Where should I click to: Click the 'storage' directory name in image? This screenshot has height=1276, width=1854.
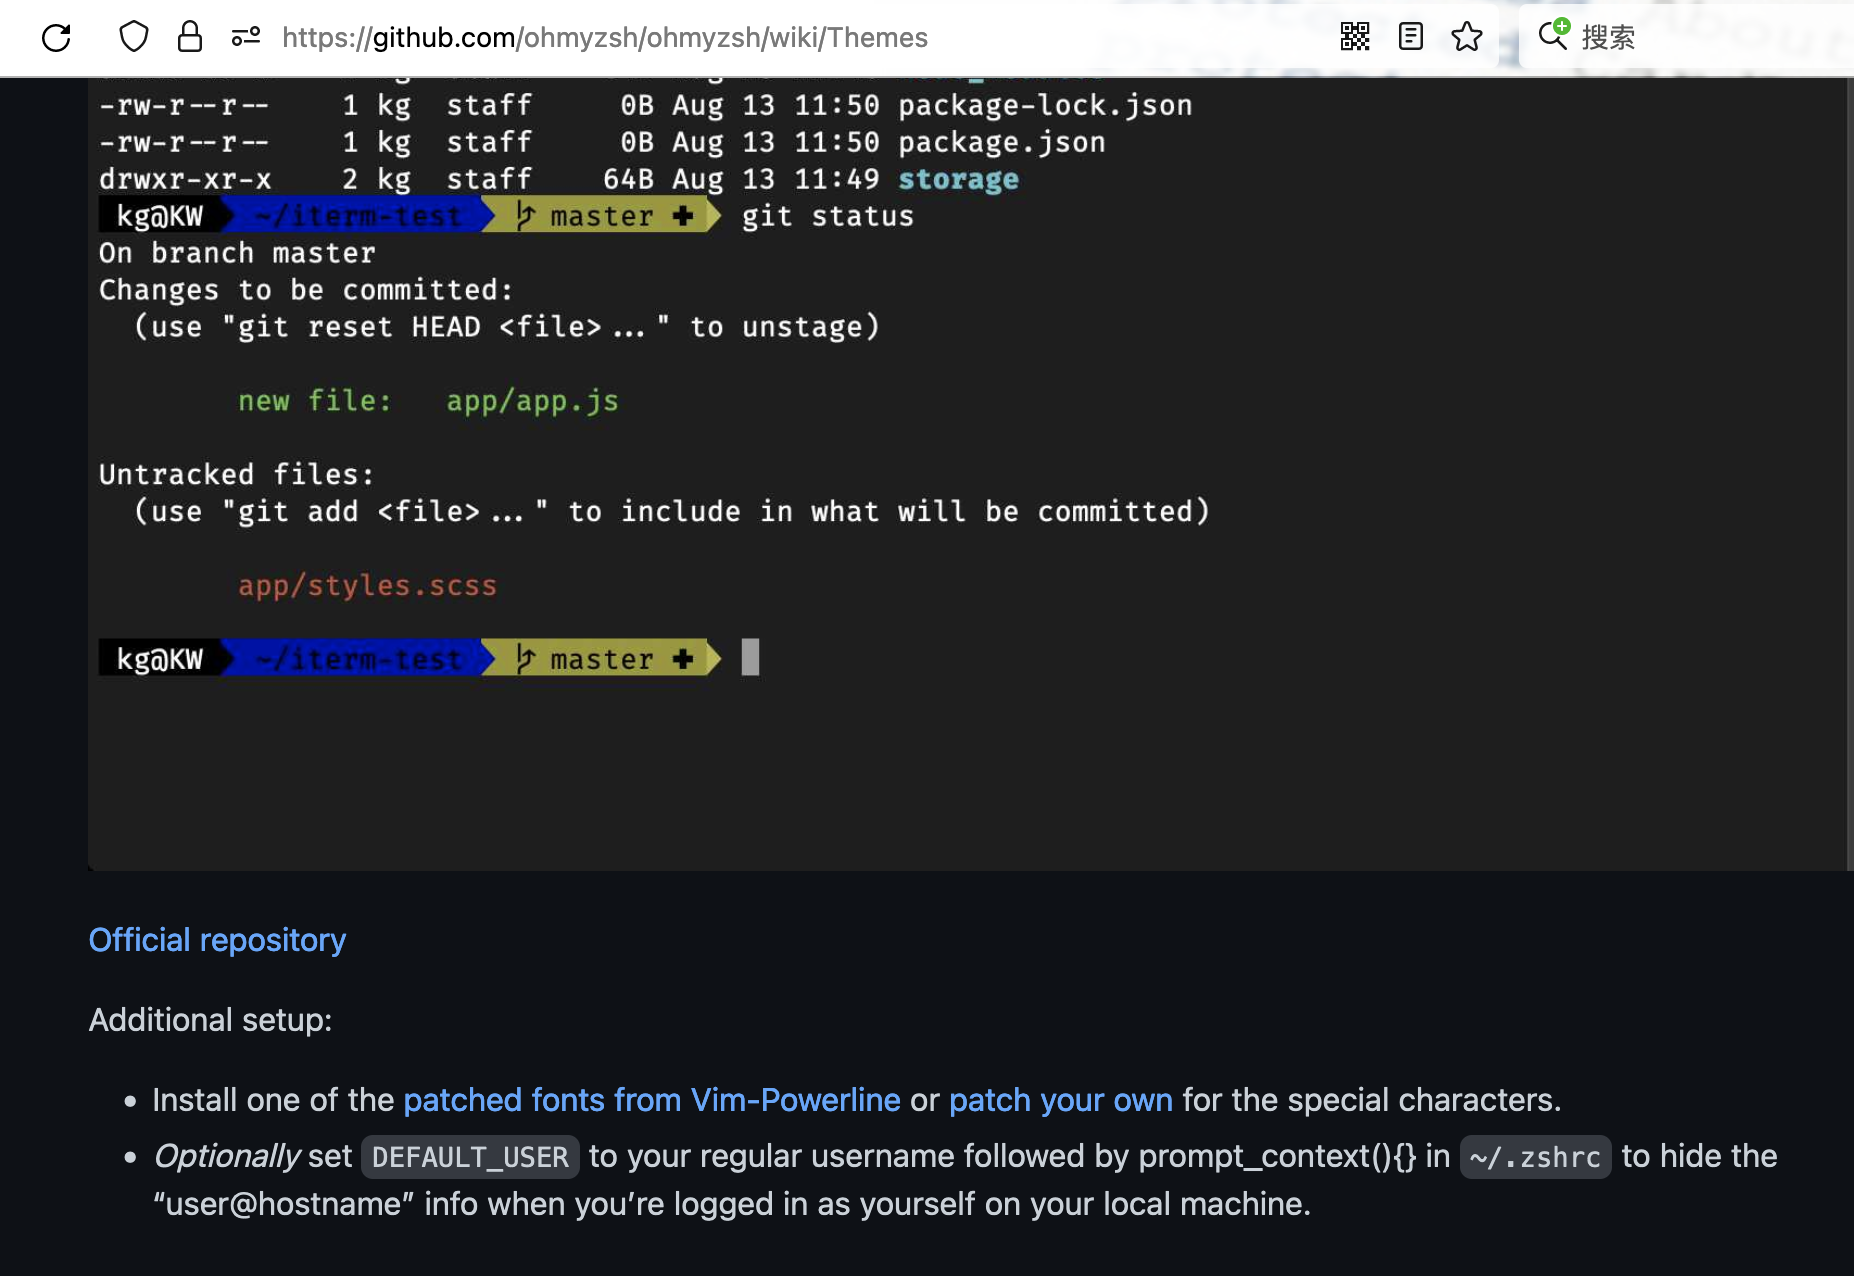[958, 180]
